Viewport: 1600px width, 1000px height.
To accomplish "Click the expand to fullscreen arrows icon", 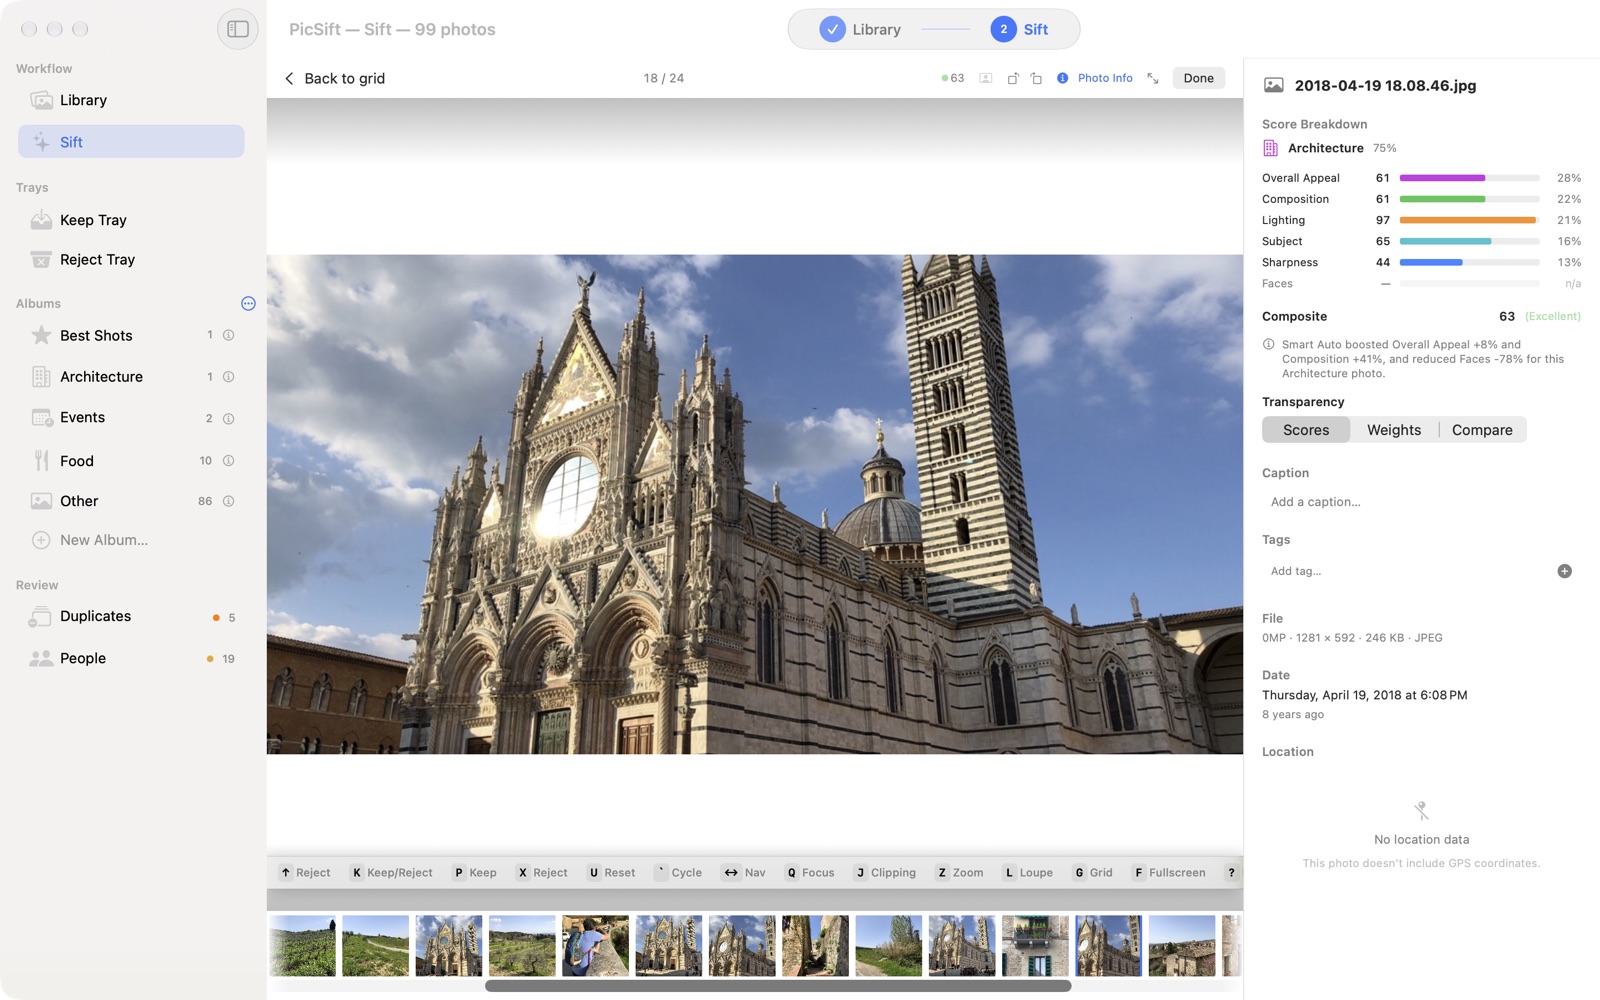I will [1153, 78].
